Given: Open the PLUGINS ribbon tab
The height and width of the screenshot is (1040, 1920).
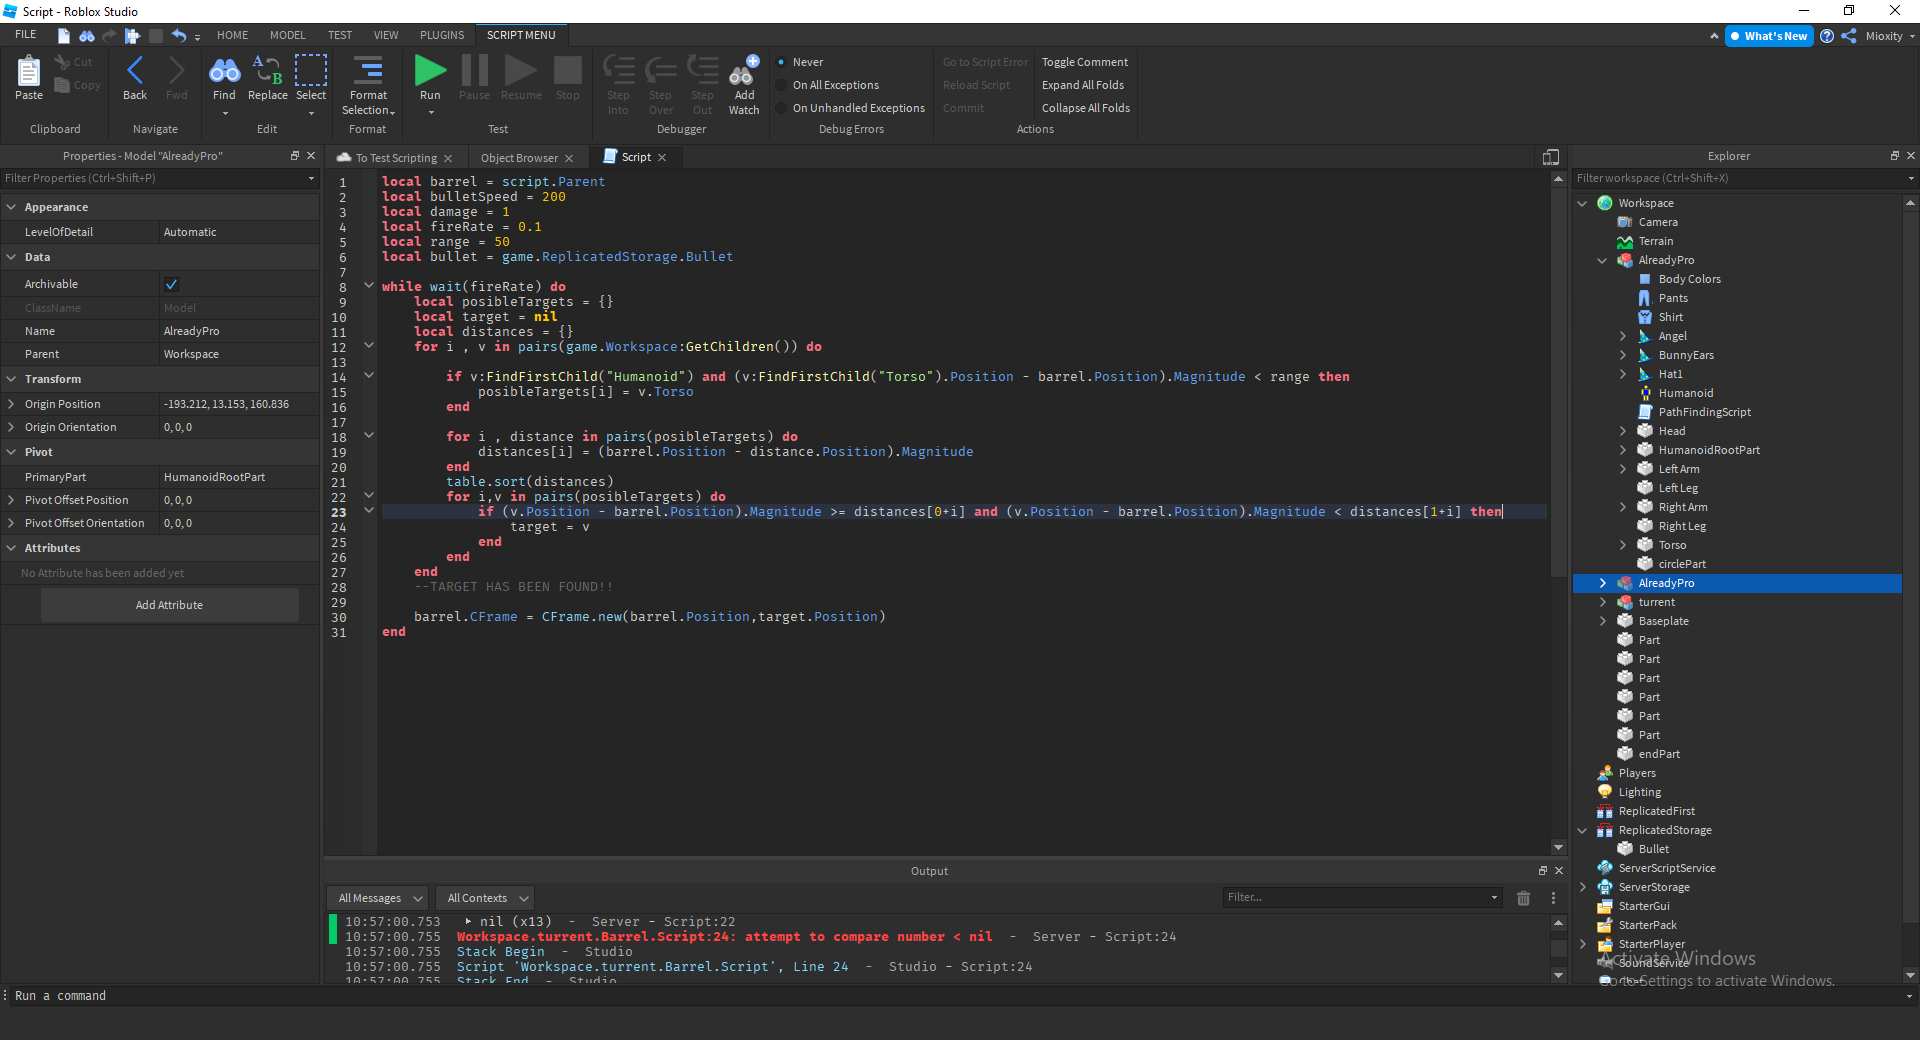Looking at the screenshot, I should pyautogui.click(x=442, y=35).
